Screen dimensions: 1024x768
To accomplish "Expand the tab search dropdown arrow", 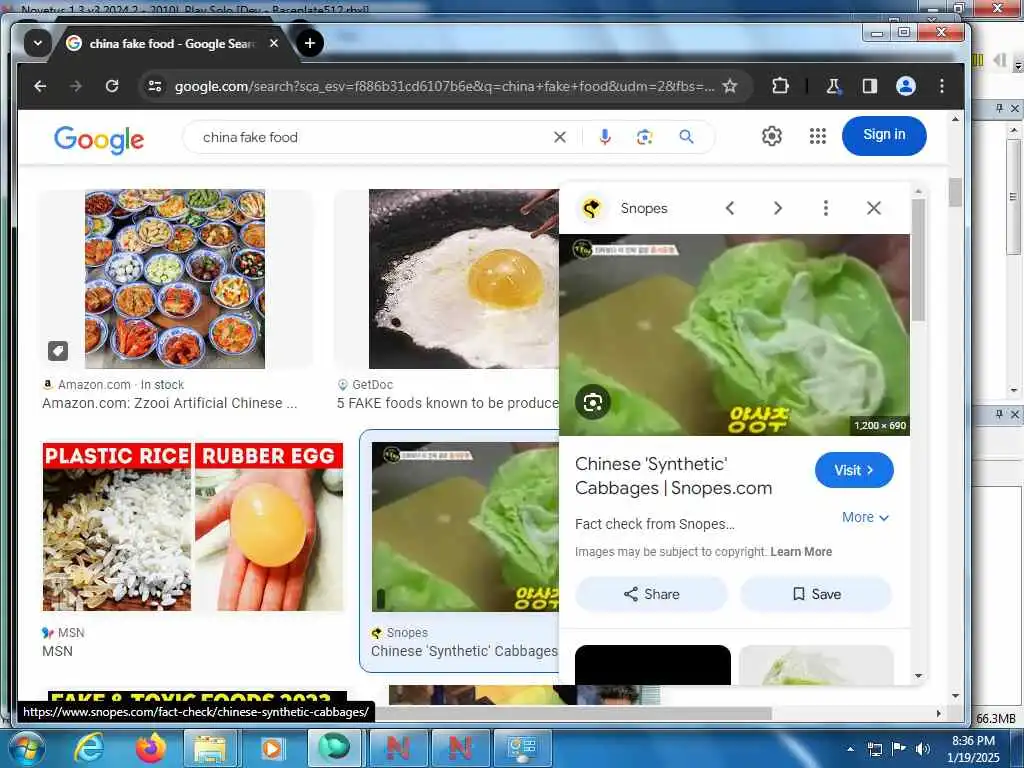I will [38, 43].
